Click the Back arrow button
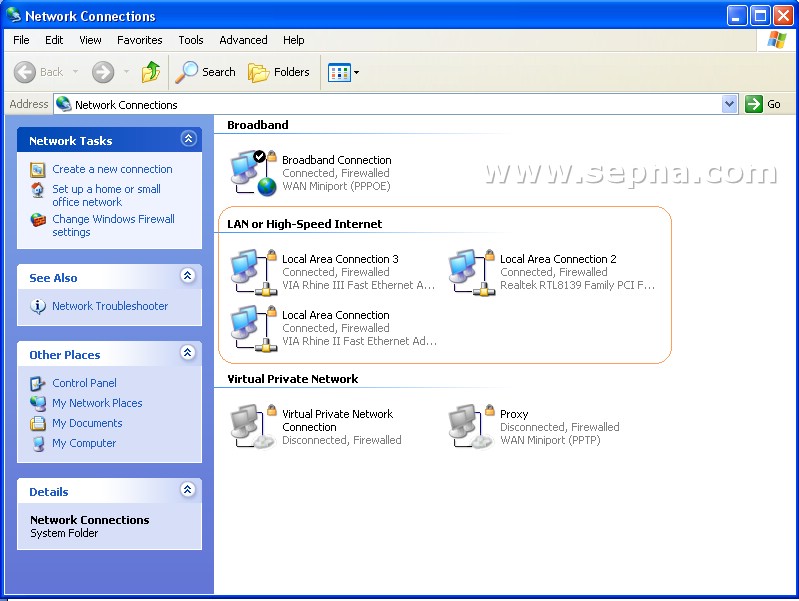 point(25,72)
